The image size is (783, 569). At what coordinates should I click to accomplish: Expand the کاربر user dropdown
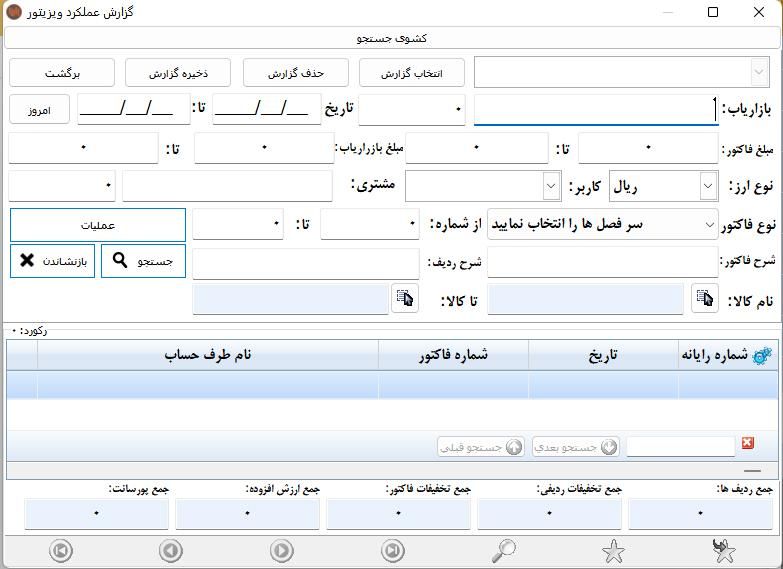click(551, 186)
